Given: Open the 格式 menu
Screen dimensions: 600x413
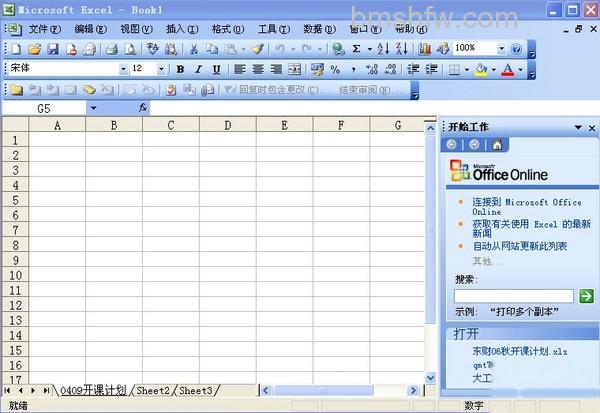Looking at the screenshot, I should click(x=228, y=29).
